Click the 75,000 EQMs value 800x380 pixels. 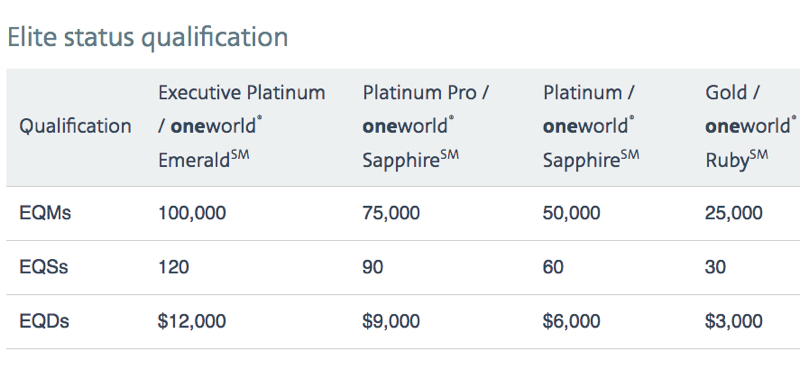[391, 213]
